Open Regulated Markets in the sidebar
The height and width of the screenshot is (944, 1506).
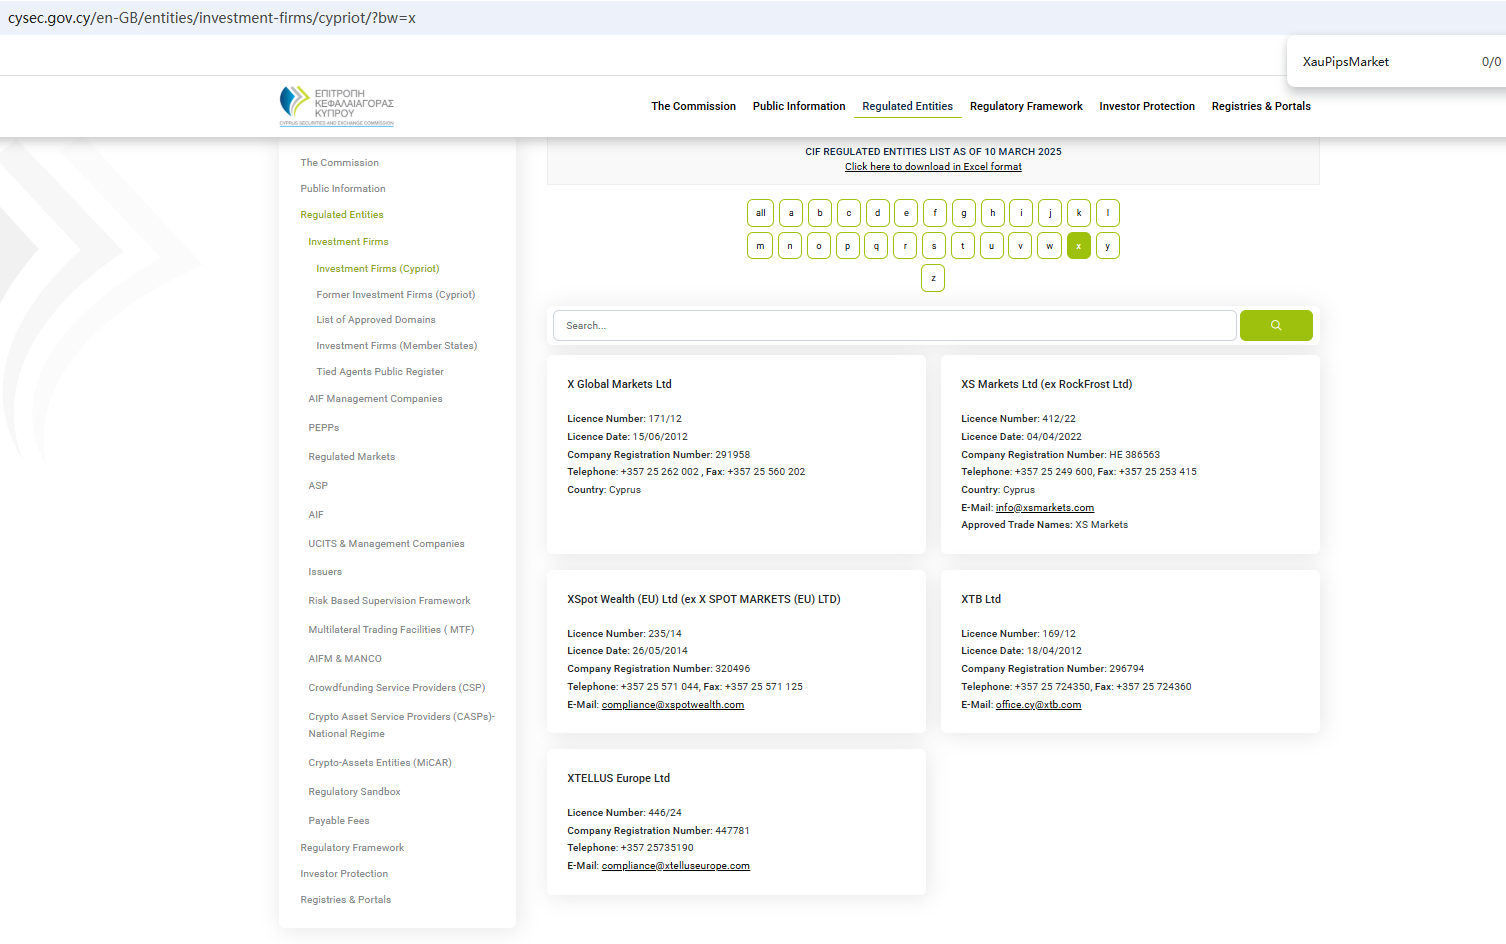pos(352,457)
